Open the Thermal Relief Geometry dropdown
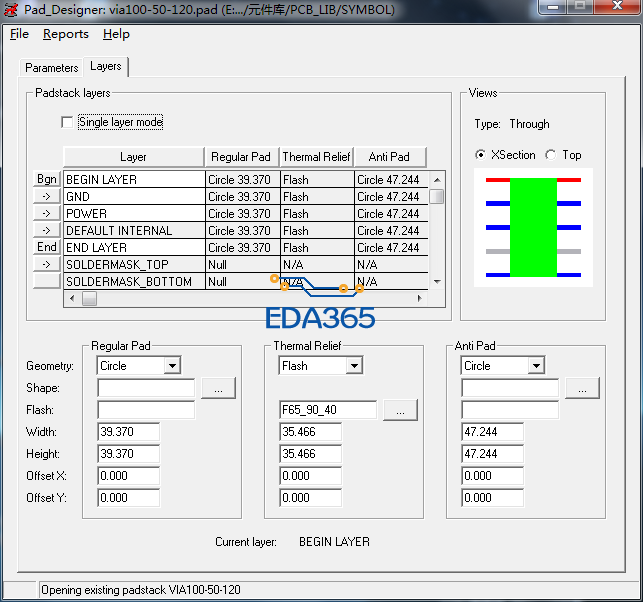The image size is (643, 602). point(355,365)
